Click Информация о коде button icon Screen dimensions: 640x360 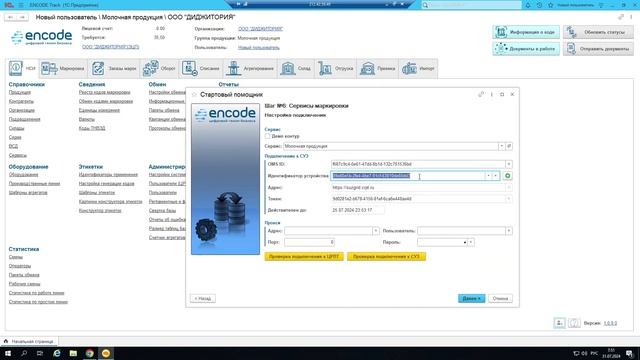501,32
